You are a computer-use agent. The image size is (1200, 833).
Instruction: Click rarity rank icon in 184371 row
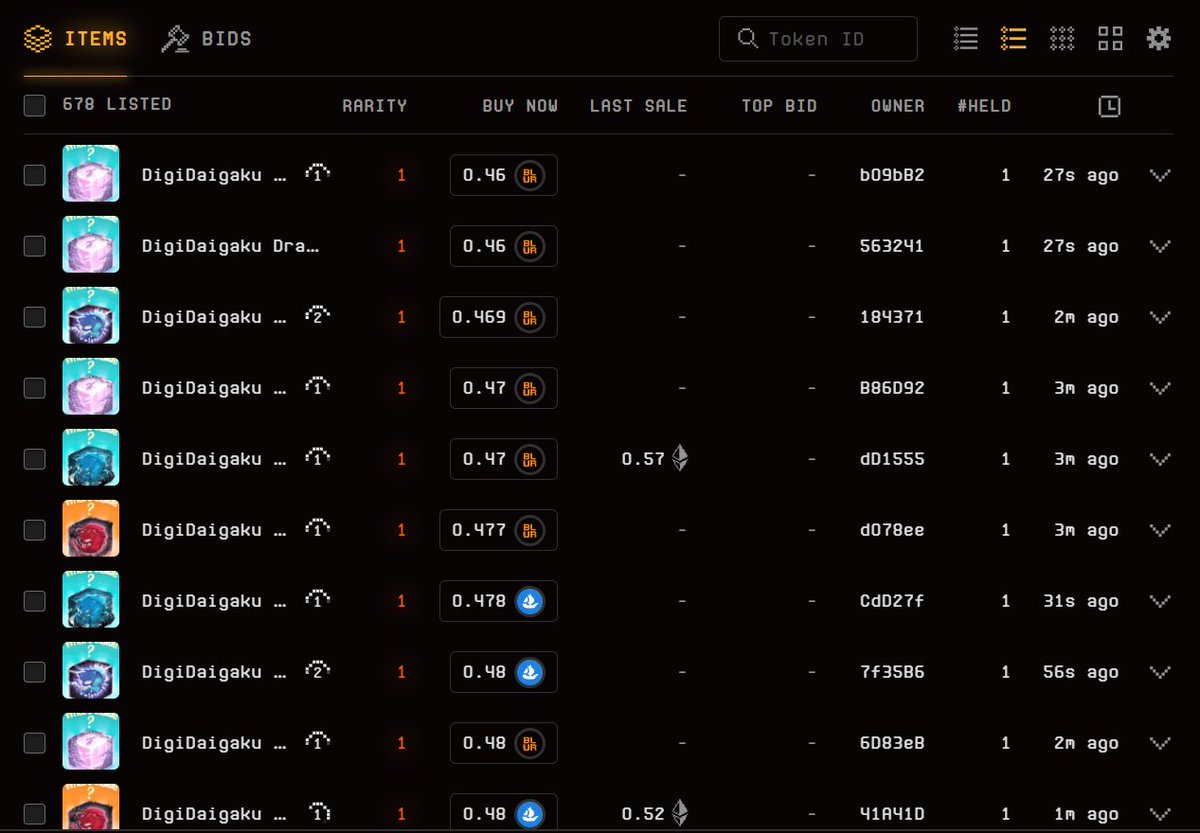tap(318, 316)
